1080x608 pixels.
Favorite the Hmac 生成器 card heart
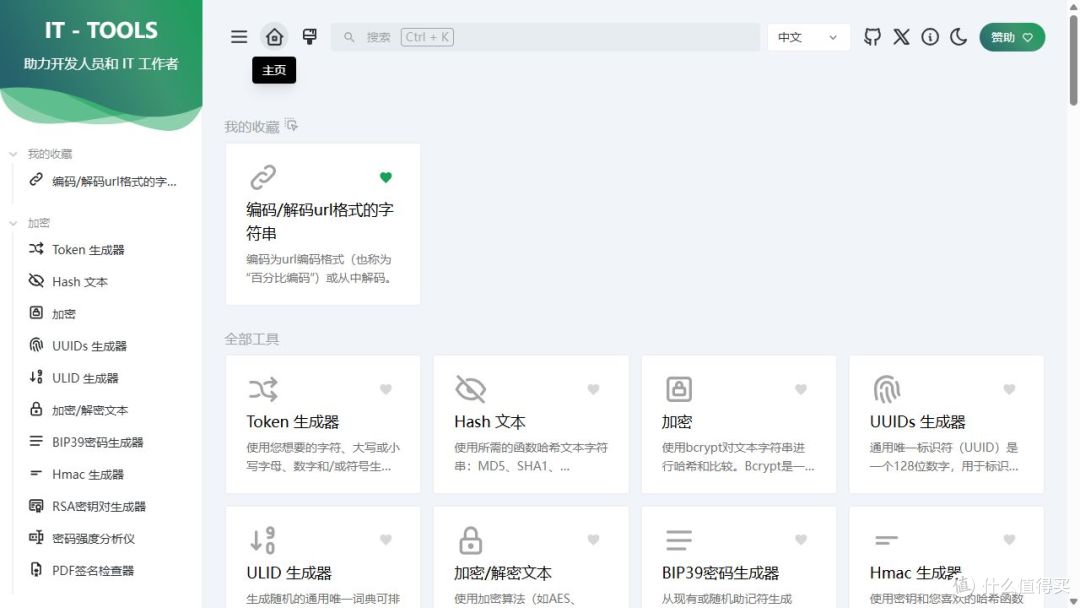coord(1009,540)
